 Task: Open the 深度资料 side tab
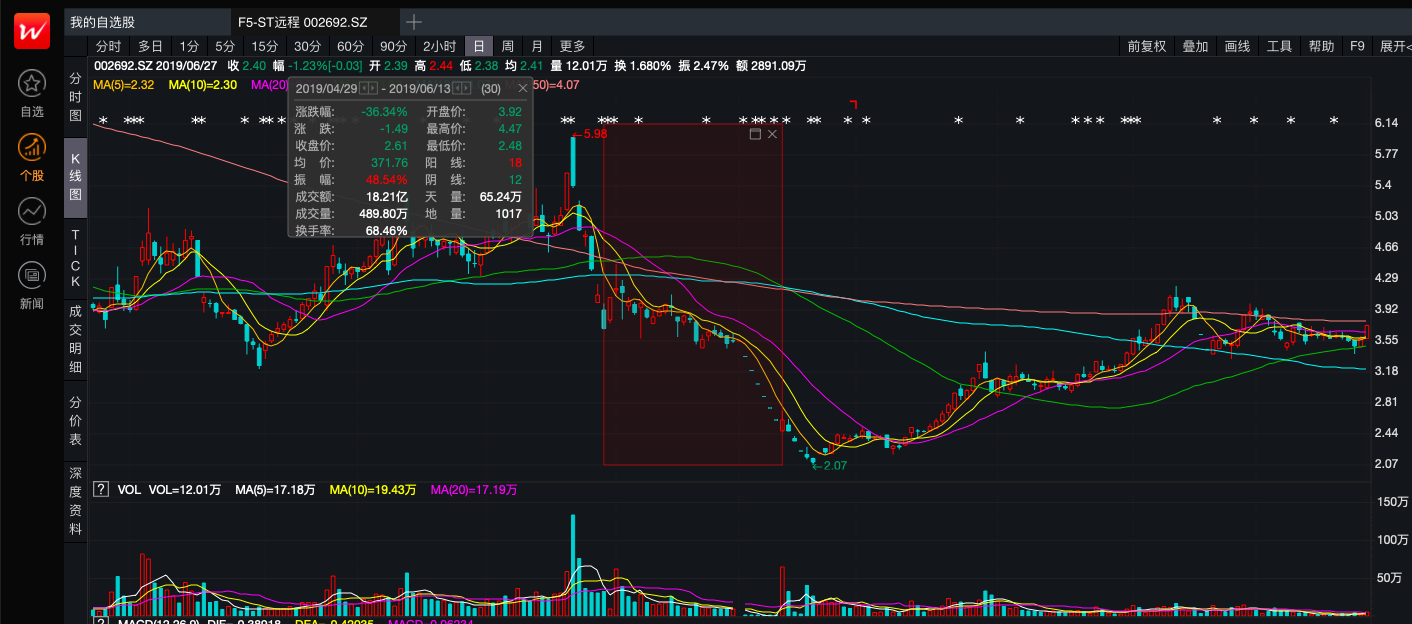coord(76,500)
